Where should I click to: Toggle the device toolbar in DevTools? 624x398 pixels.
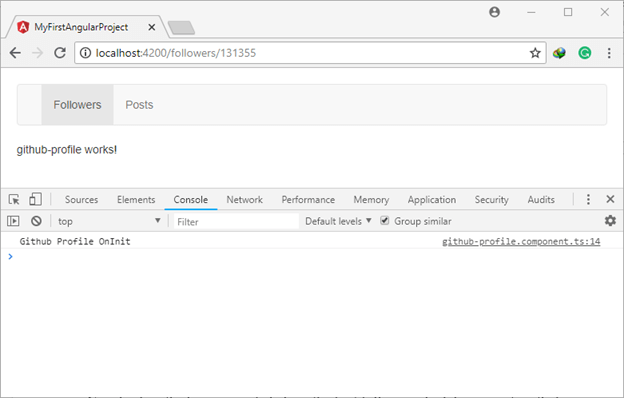coord(35,199)
